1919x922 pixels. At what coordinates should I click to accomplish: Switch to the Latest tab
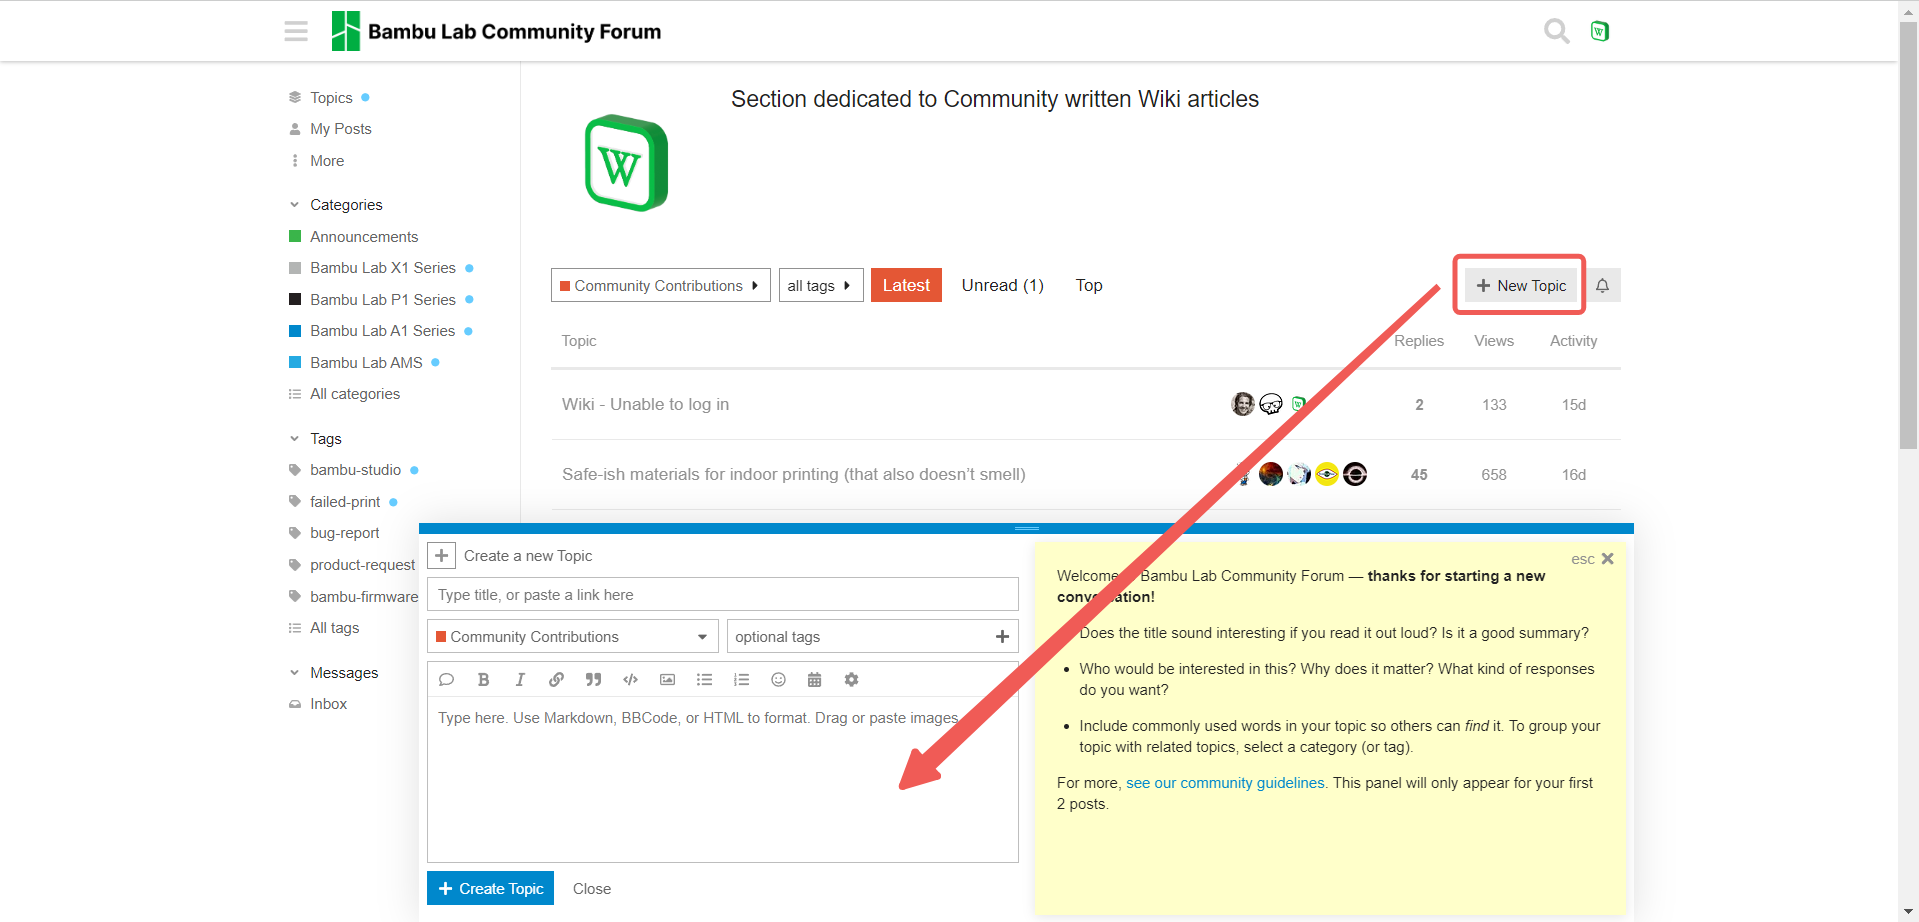pos(906,286)
